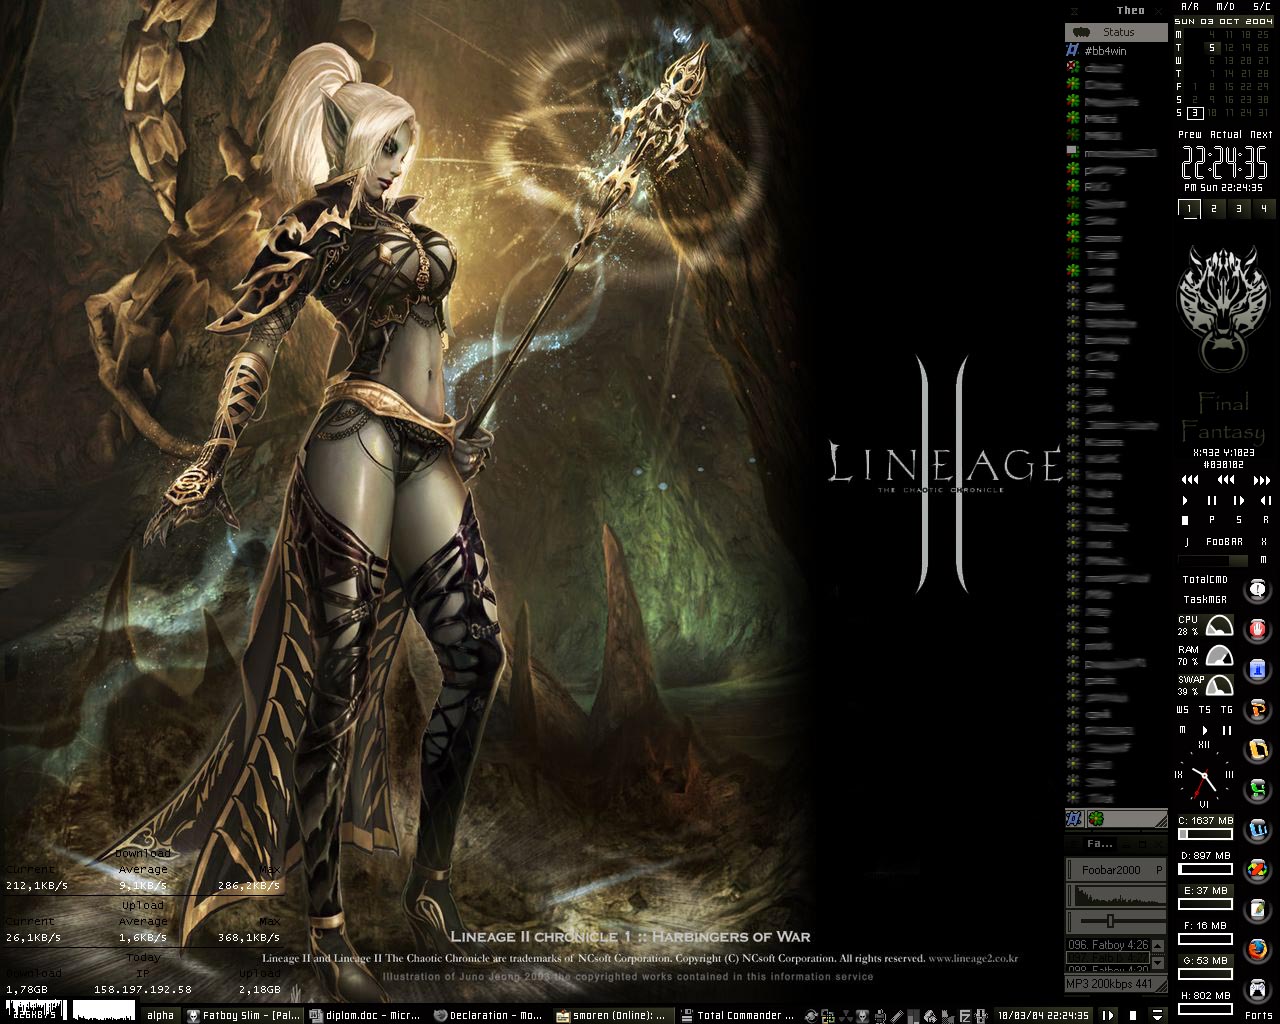
Task: Launch the yellow Outlook-style dock icon
Action: [x=1257, y=749]
